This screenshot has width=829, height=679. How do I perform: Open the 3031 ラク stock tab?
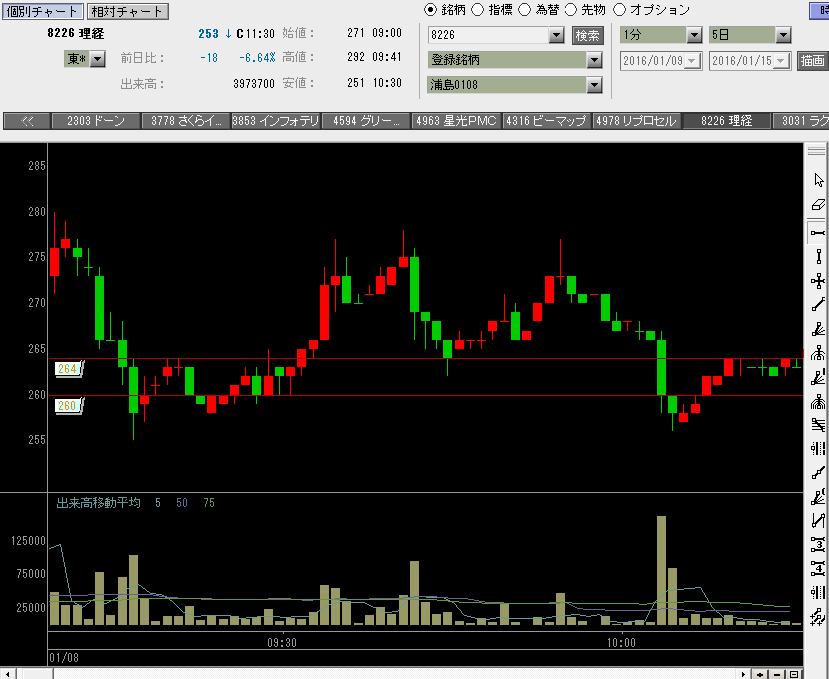click(800, 121)
